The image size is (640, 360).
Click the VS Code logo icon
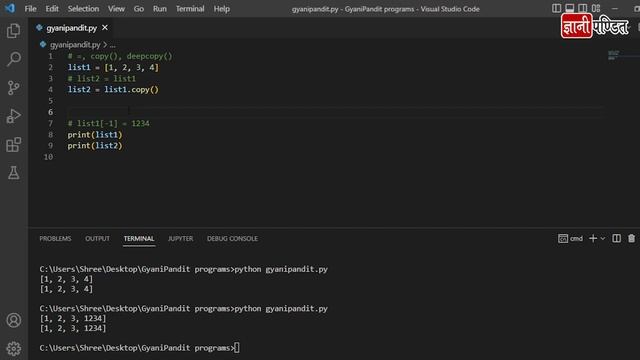click(x=9, y=8)
